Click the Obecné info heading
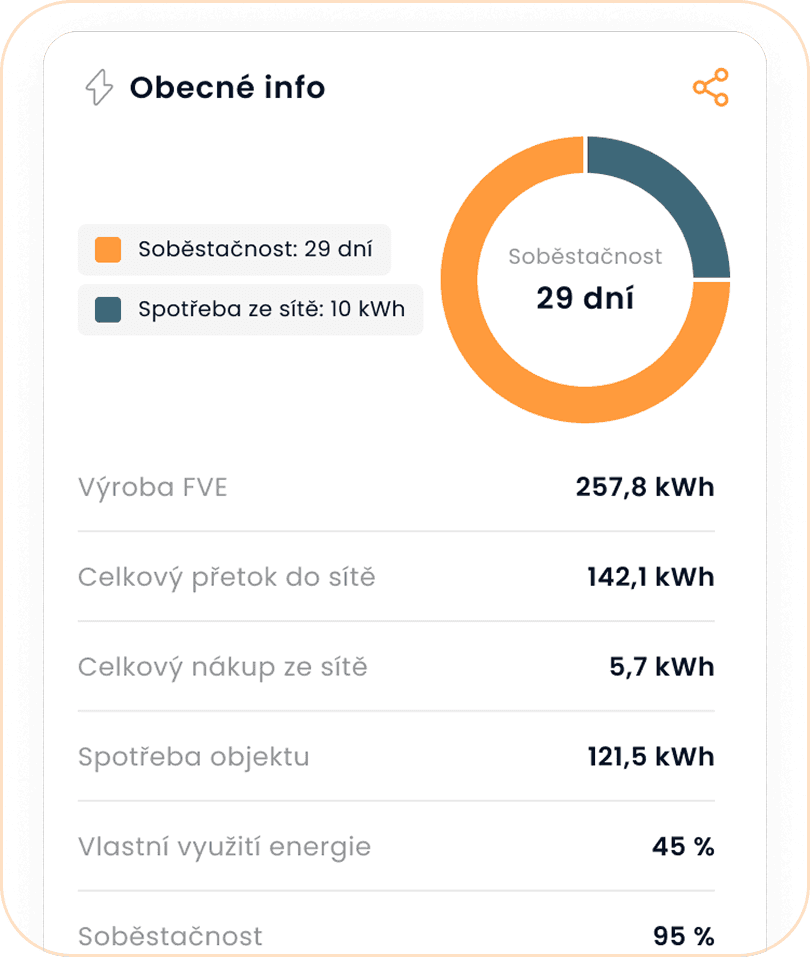Viewport: 810px width, 957px height. [227, 88]
